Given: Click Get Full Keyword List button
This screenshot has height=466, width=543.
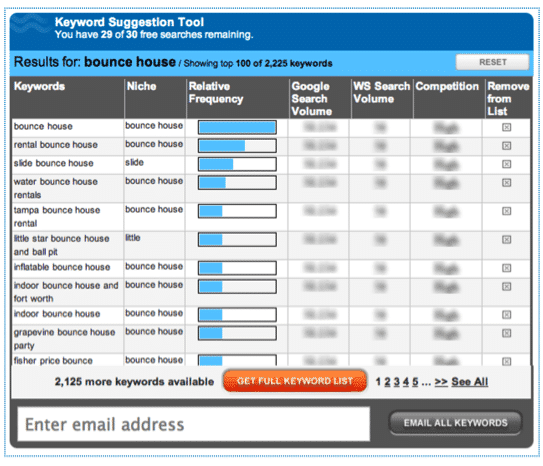Looking at the screenshot, I should 295,381.
